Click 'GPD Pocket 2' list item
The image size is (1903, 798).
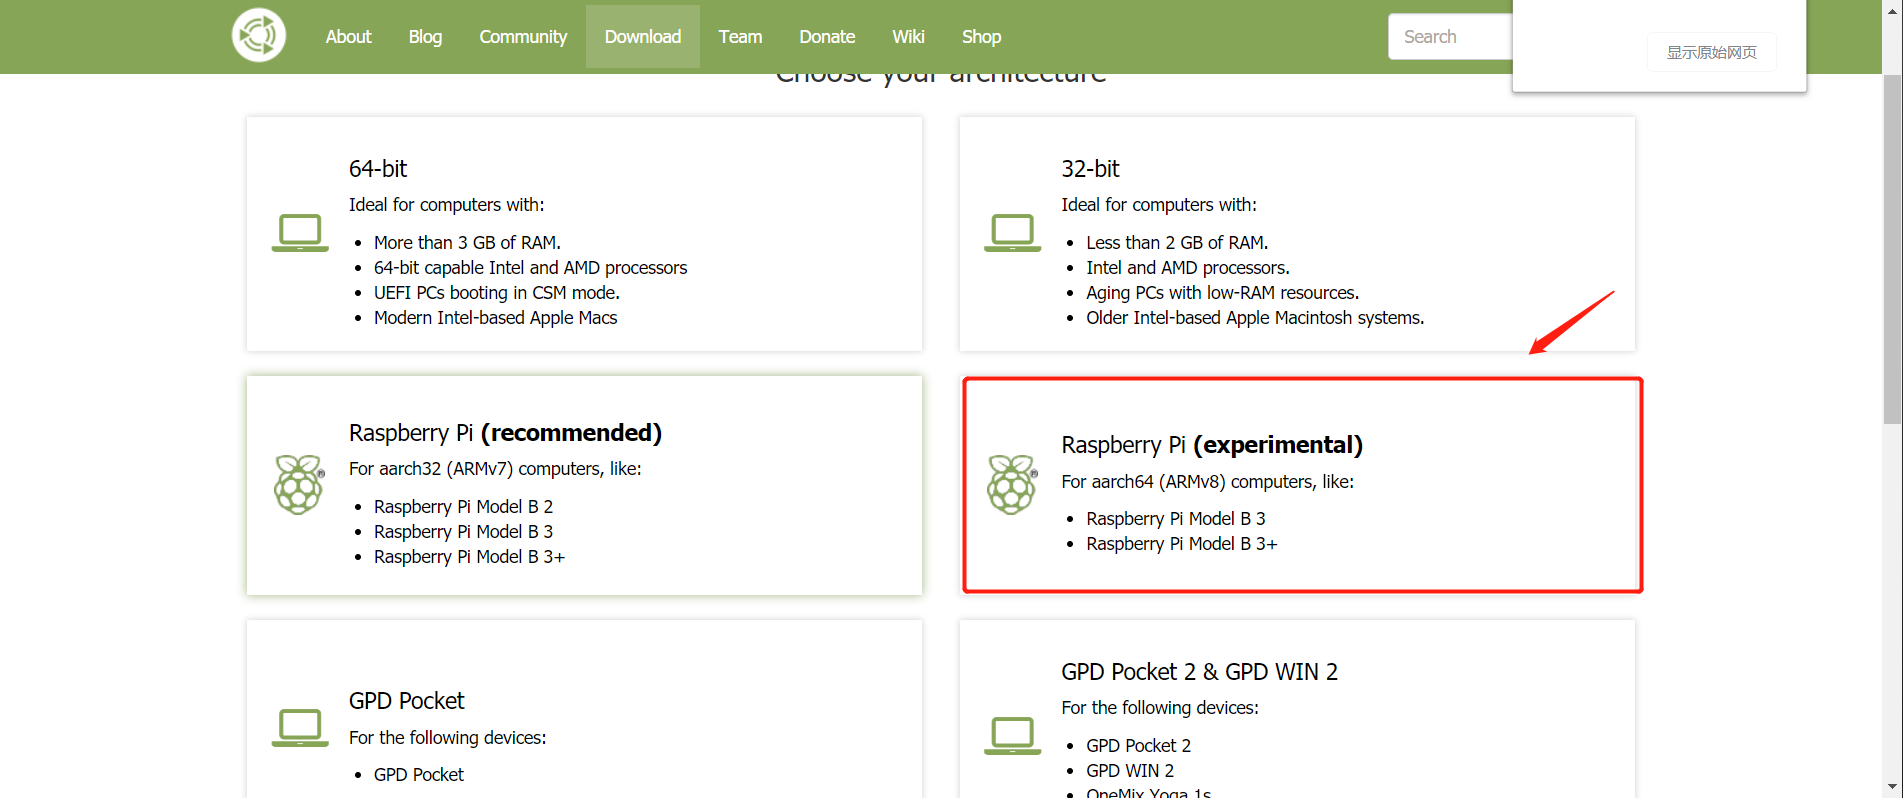[1138, 746]
